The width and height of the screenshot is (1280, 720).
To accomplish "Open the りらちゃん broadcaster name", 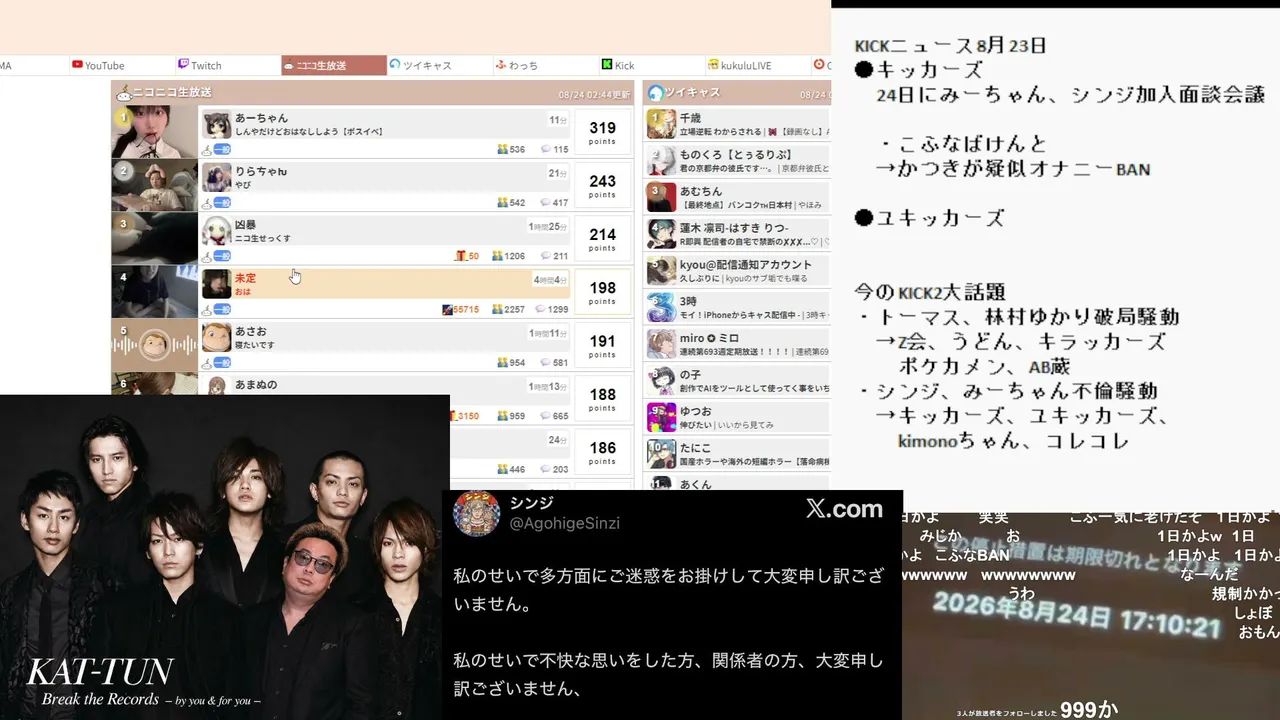I will (x=261, y=172).
